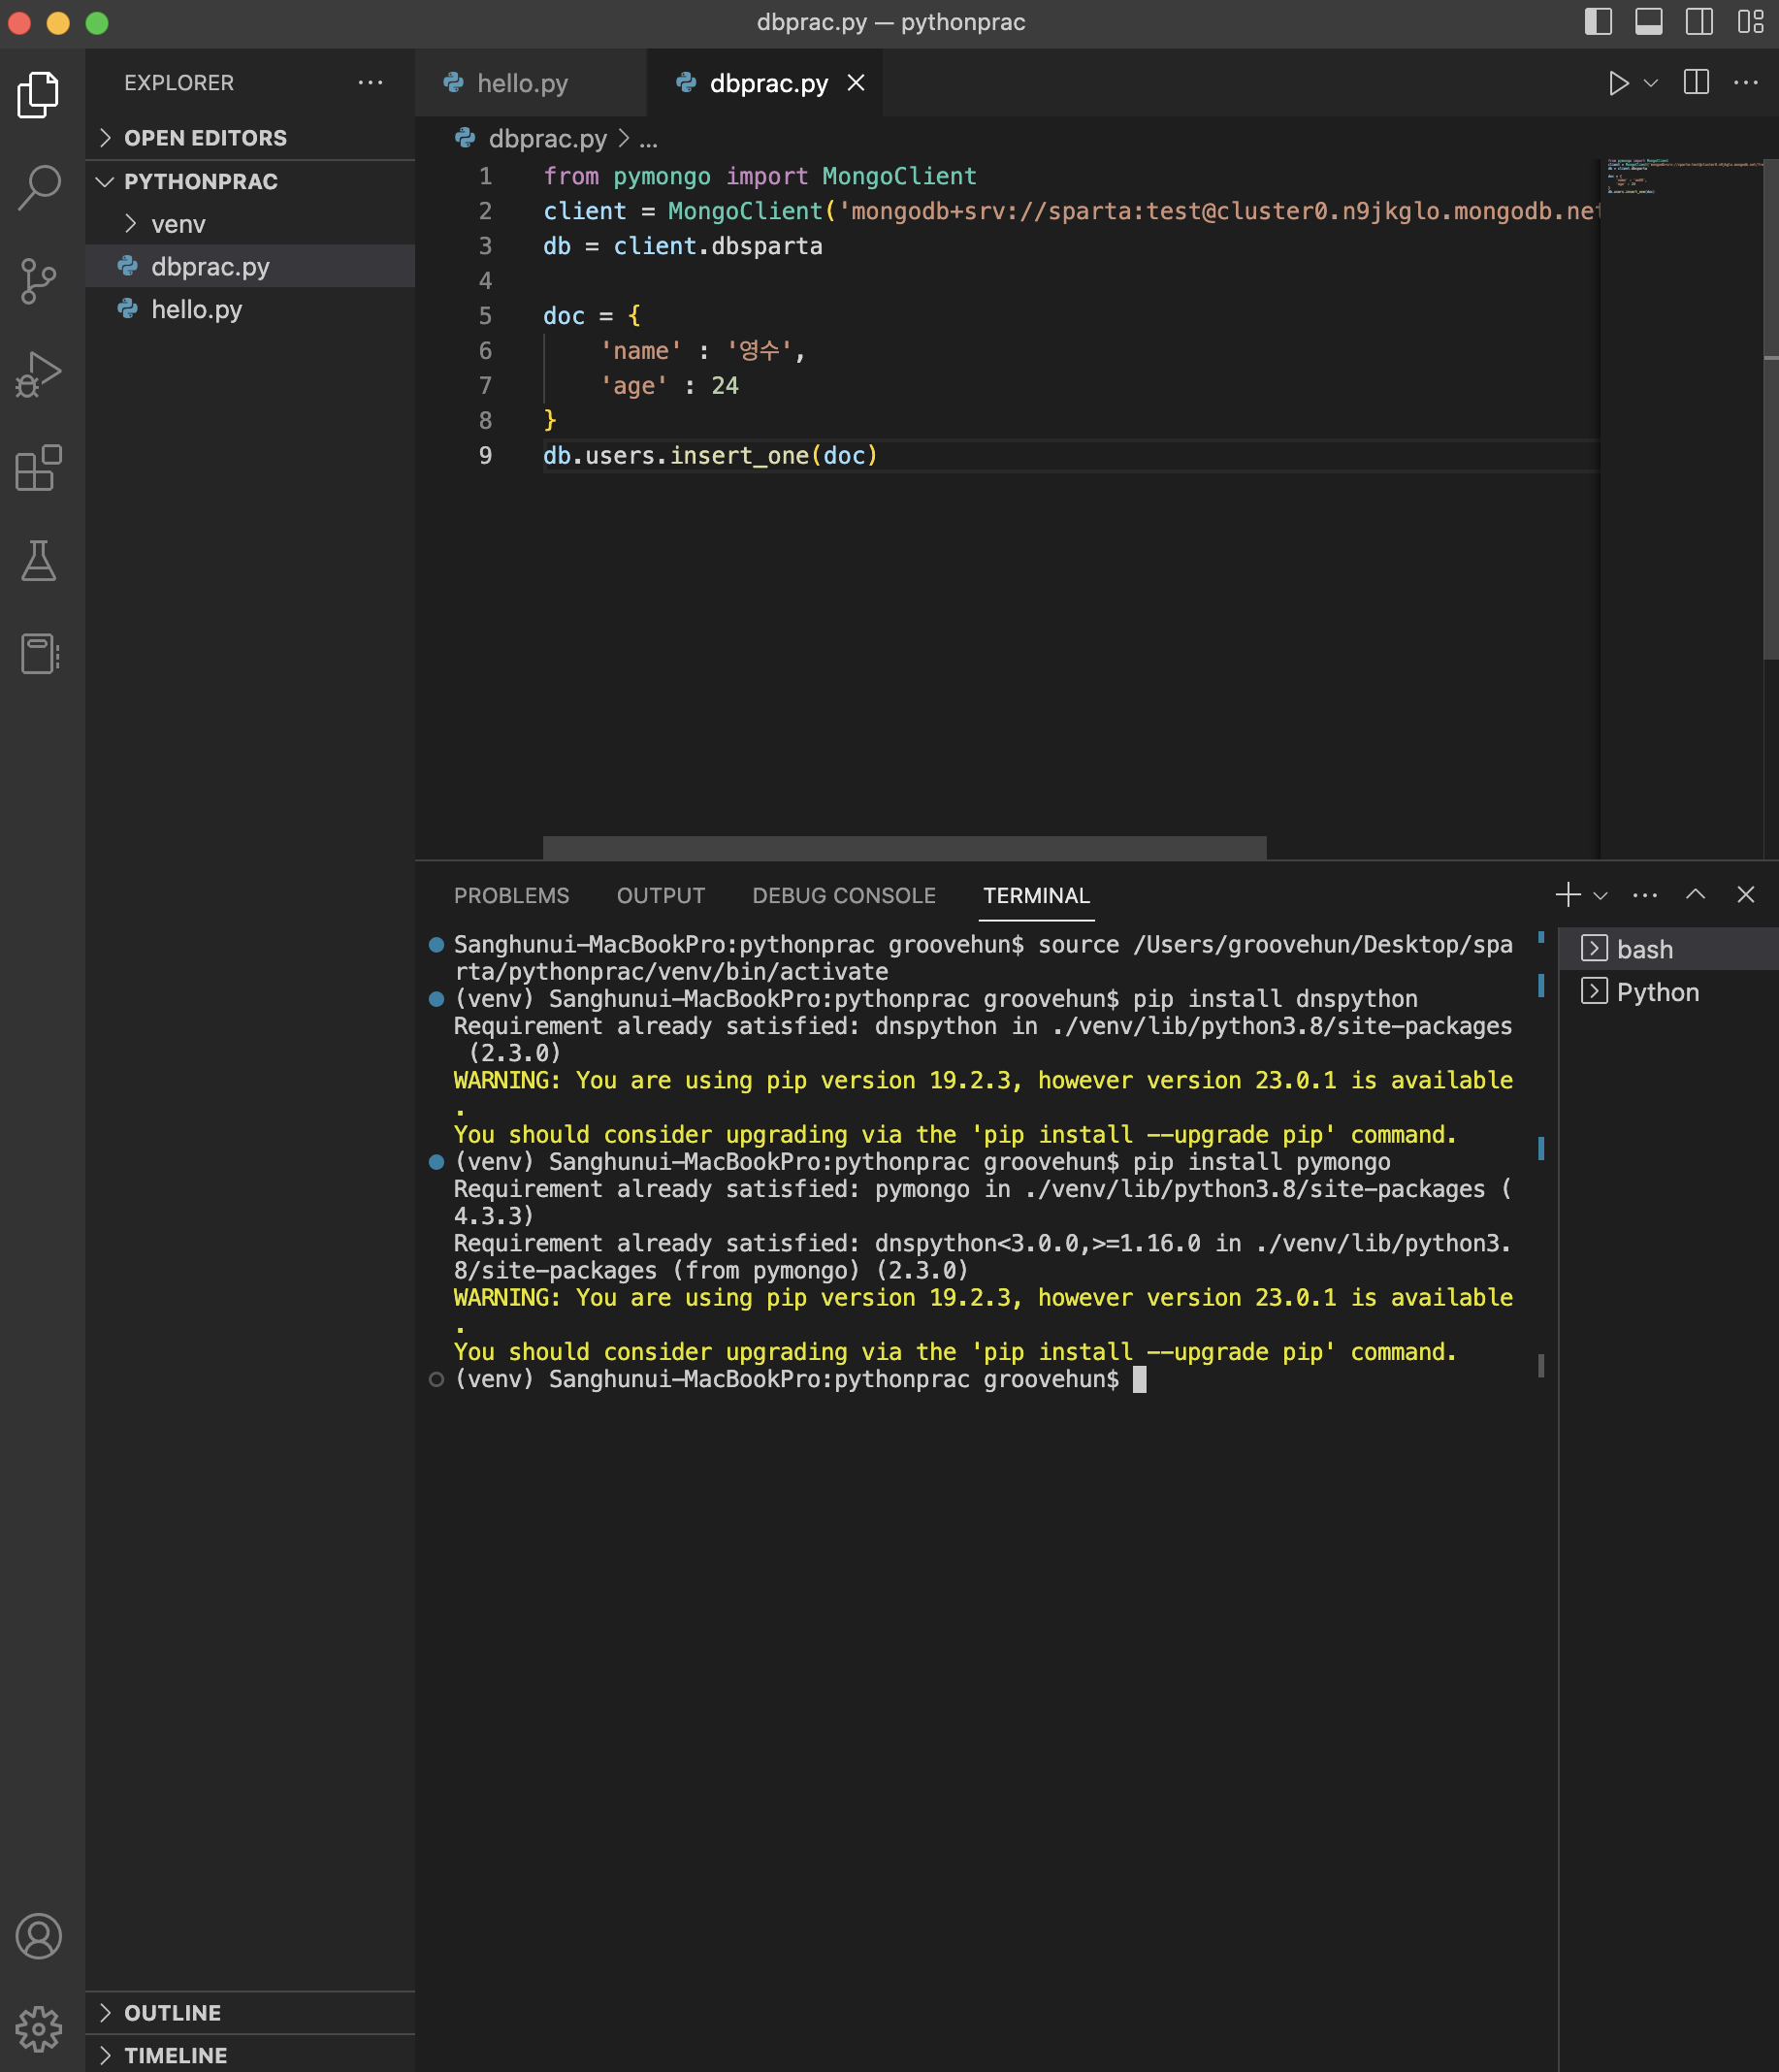Open Source Control view icon
The image size is (1779, 2072).
[x=39, y=281]
